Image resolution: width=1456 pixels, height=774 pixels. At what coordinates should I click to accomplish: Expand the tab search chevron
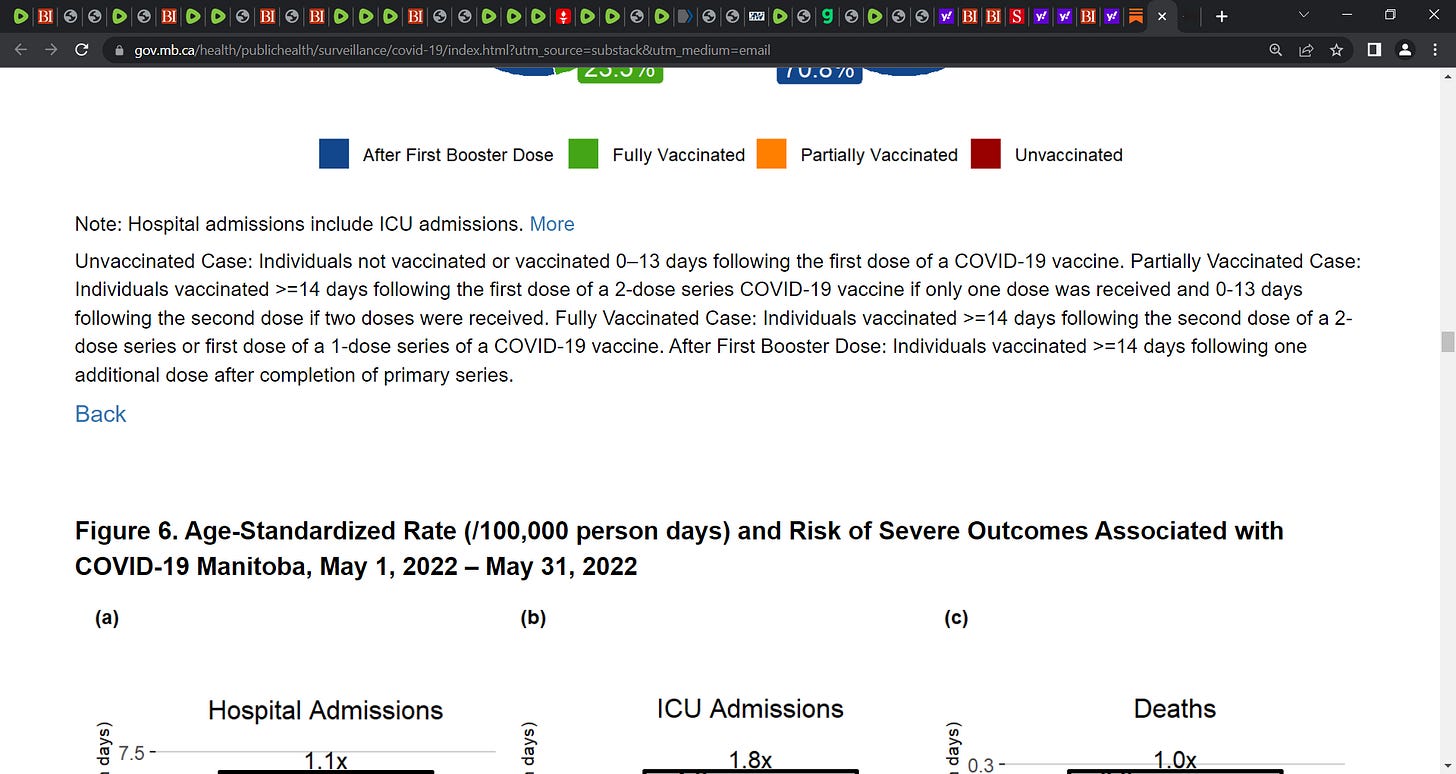(x=1303, y=16)
